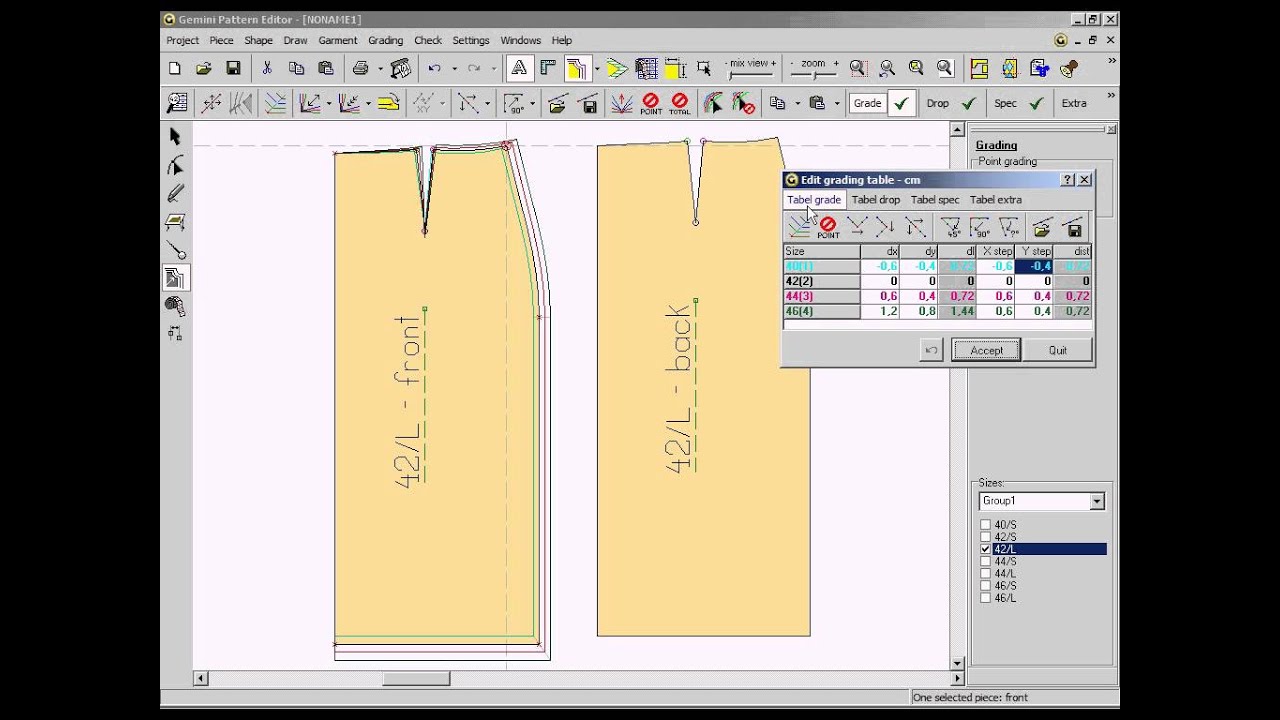
Task: Click the Accept button
Action: (986, 350)
